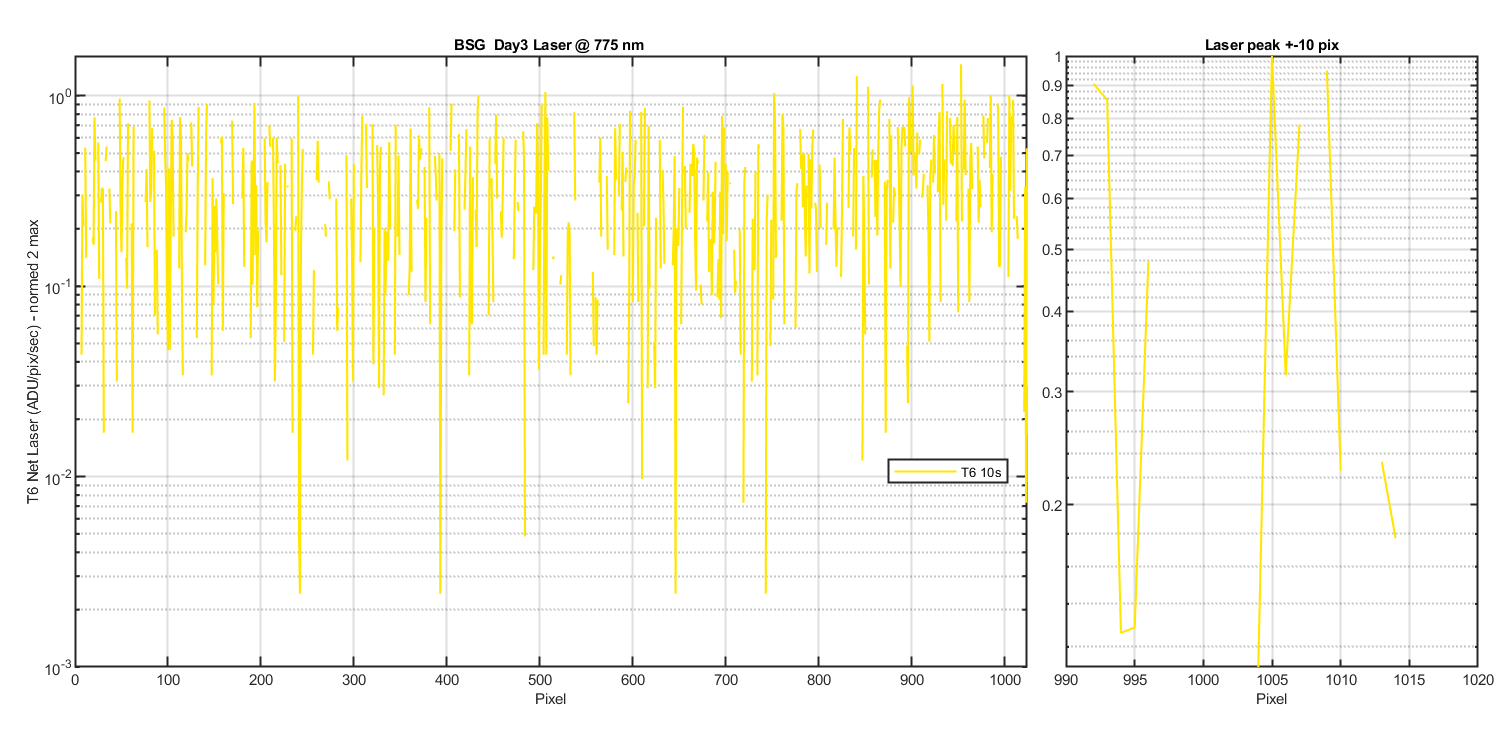The height and width of the screenshot is (750, 1500).
Task: Click the '100' x-axis tick label
Action: [x=167, y=681]
